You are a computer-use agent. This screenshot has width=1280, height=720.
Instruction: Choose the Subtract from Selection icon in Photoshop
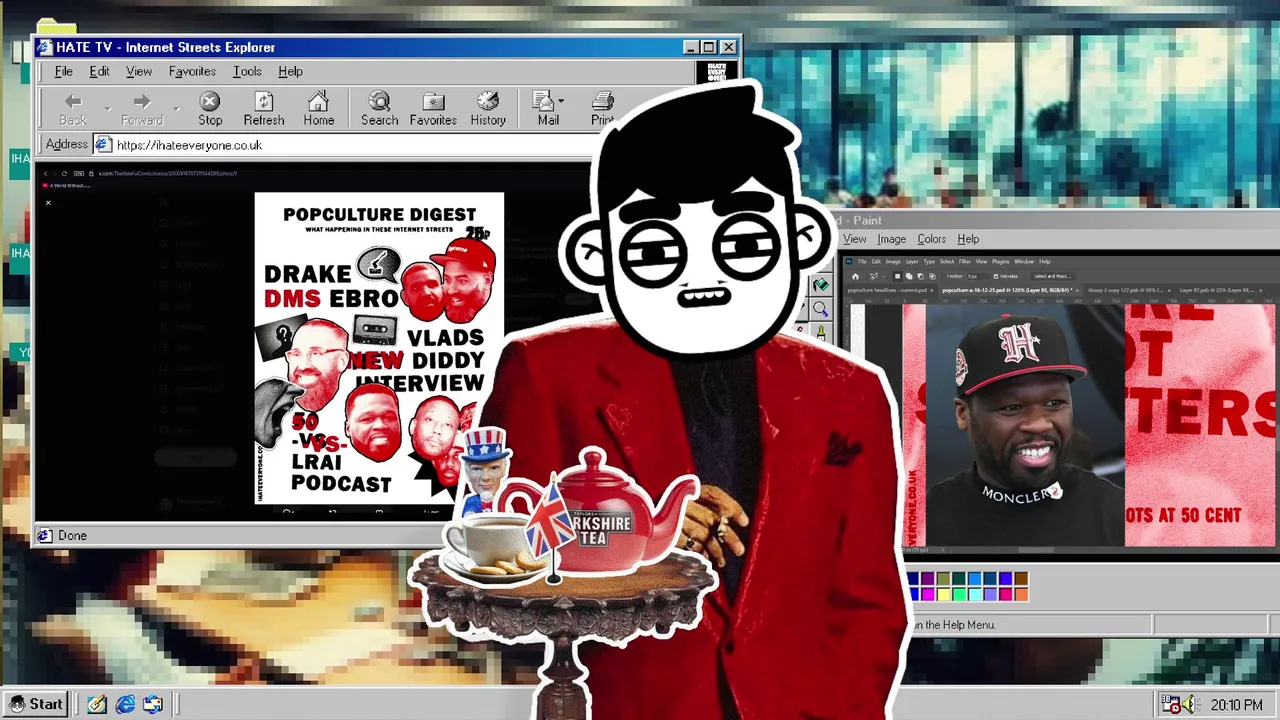pos(921,276)
